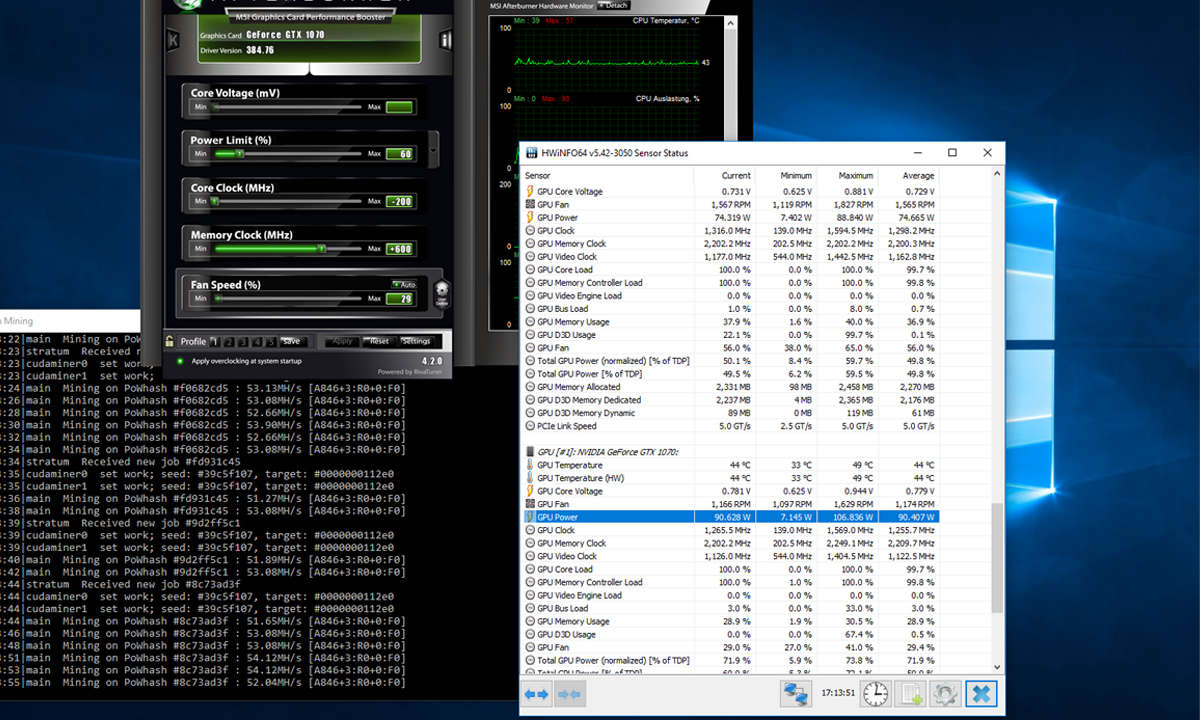Click the Reset button in Afterburner
Viewport: 1200px width, 720px height.
click(x=379, y=341)
